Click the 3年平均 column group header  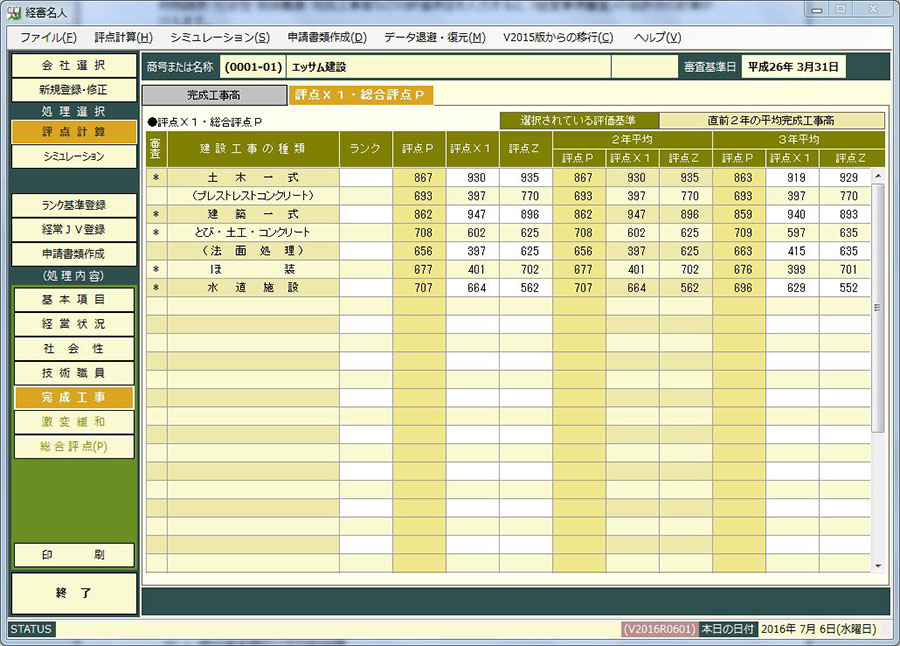pos(799,140)
